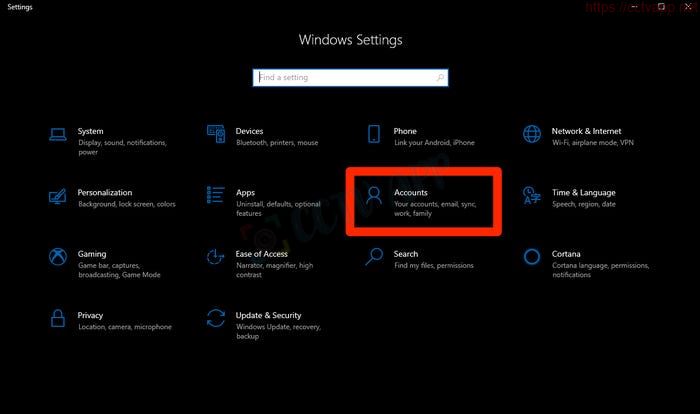
Task: Click the Personalization paintbrush icon
Action: [x=58, y=195]
